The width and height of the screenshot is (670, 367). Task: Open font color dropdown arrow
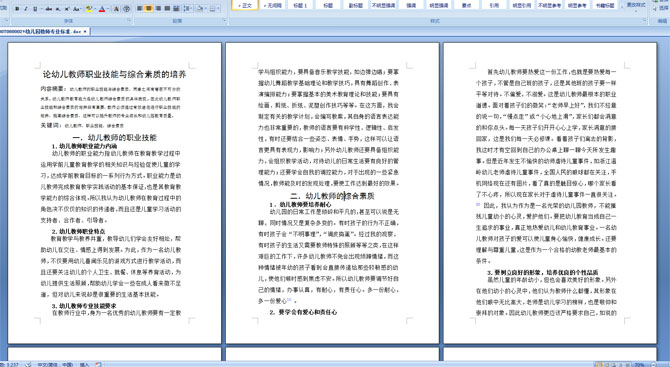click(108, 9)
